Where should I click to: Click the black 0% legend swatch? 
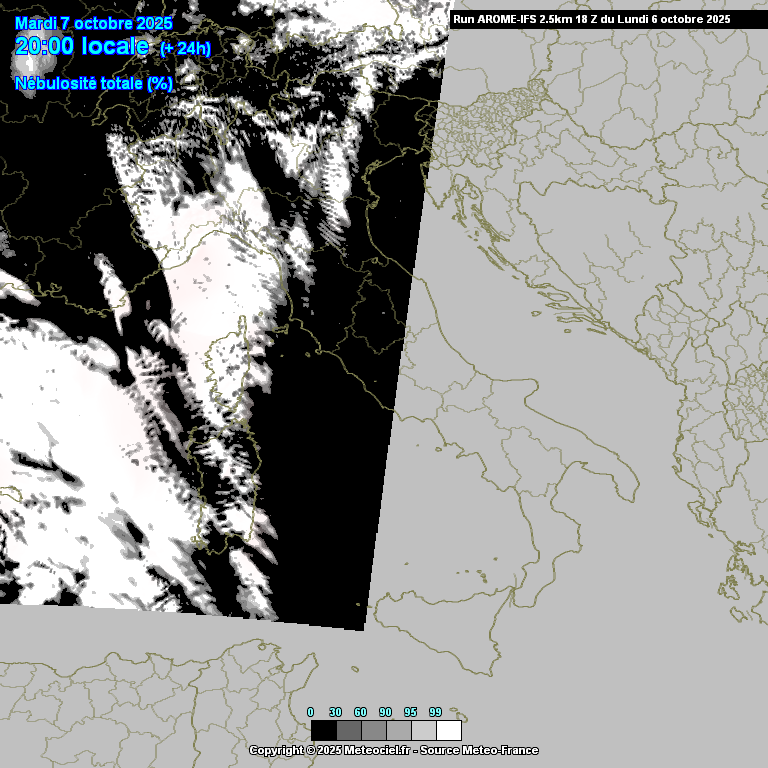coord(324,730)
